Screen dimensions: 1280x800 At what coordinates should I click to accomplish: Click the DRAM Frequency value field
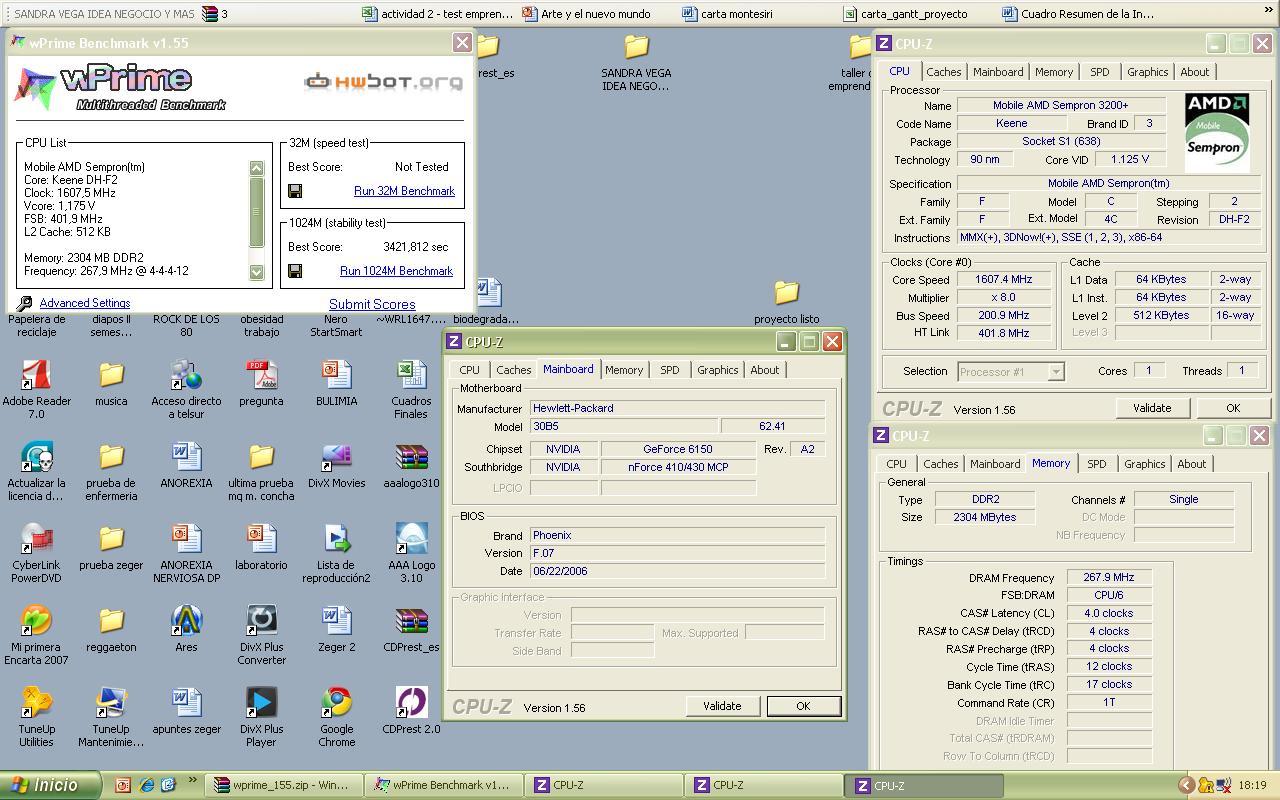tap(1109, 578)
